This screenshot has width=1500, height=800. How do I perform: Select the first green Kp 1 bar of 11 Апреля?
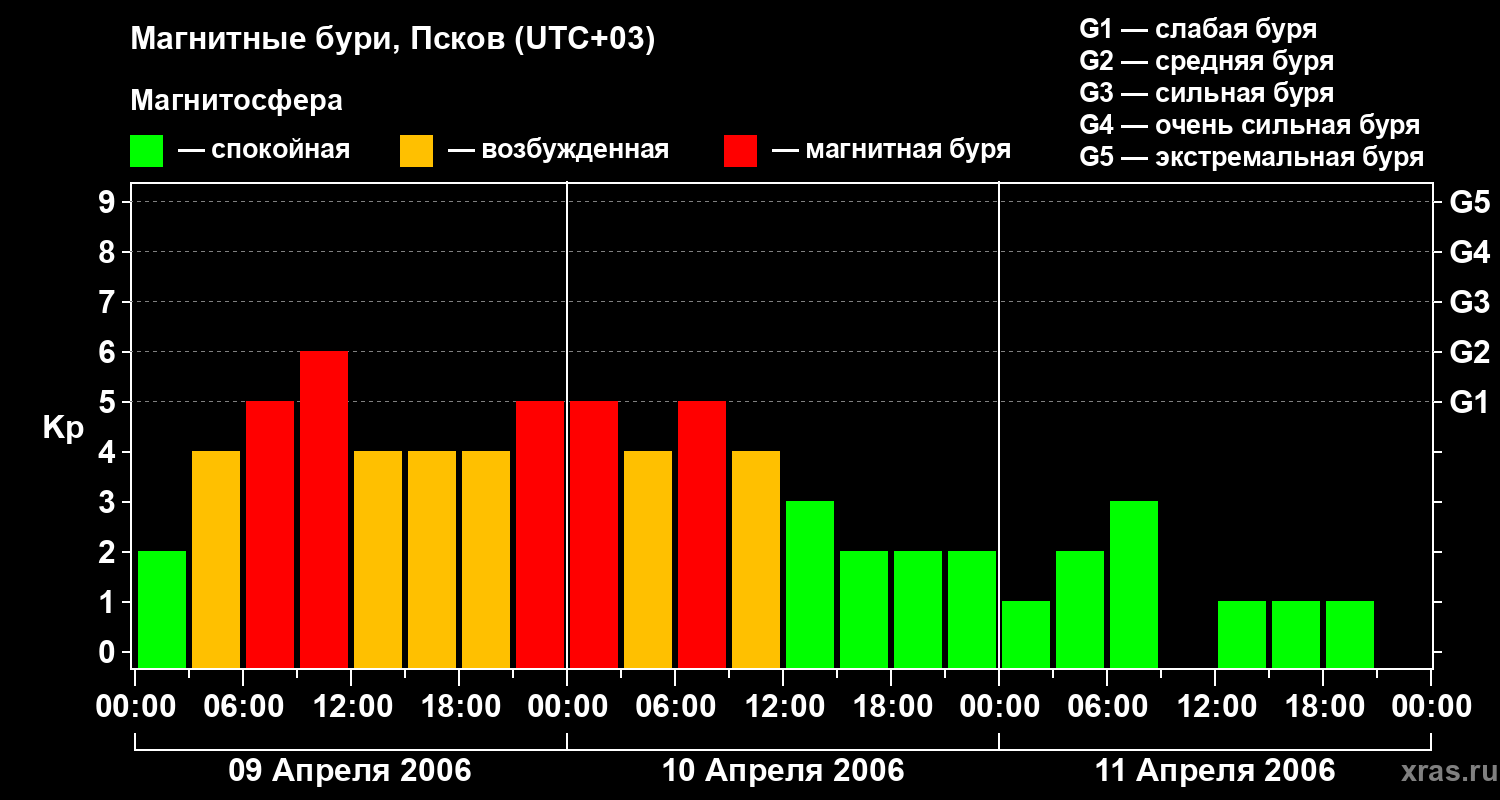[x=1026, y=635]
